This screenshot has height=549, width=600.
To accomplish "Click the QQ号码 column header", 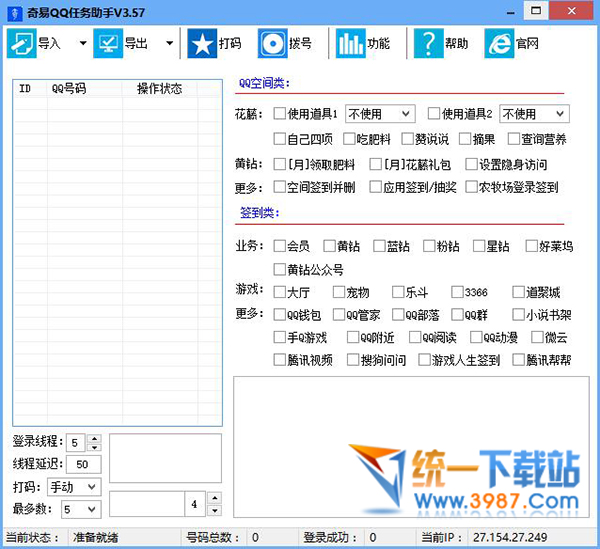I will click(x=85, y=89).
